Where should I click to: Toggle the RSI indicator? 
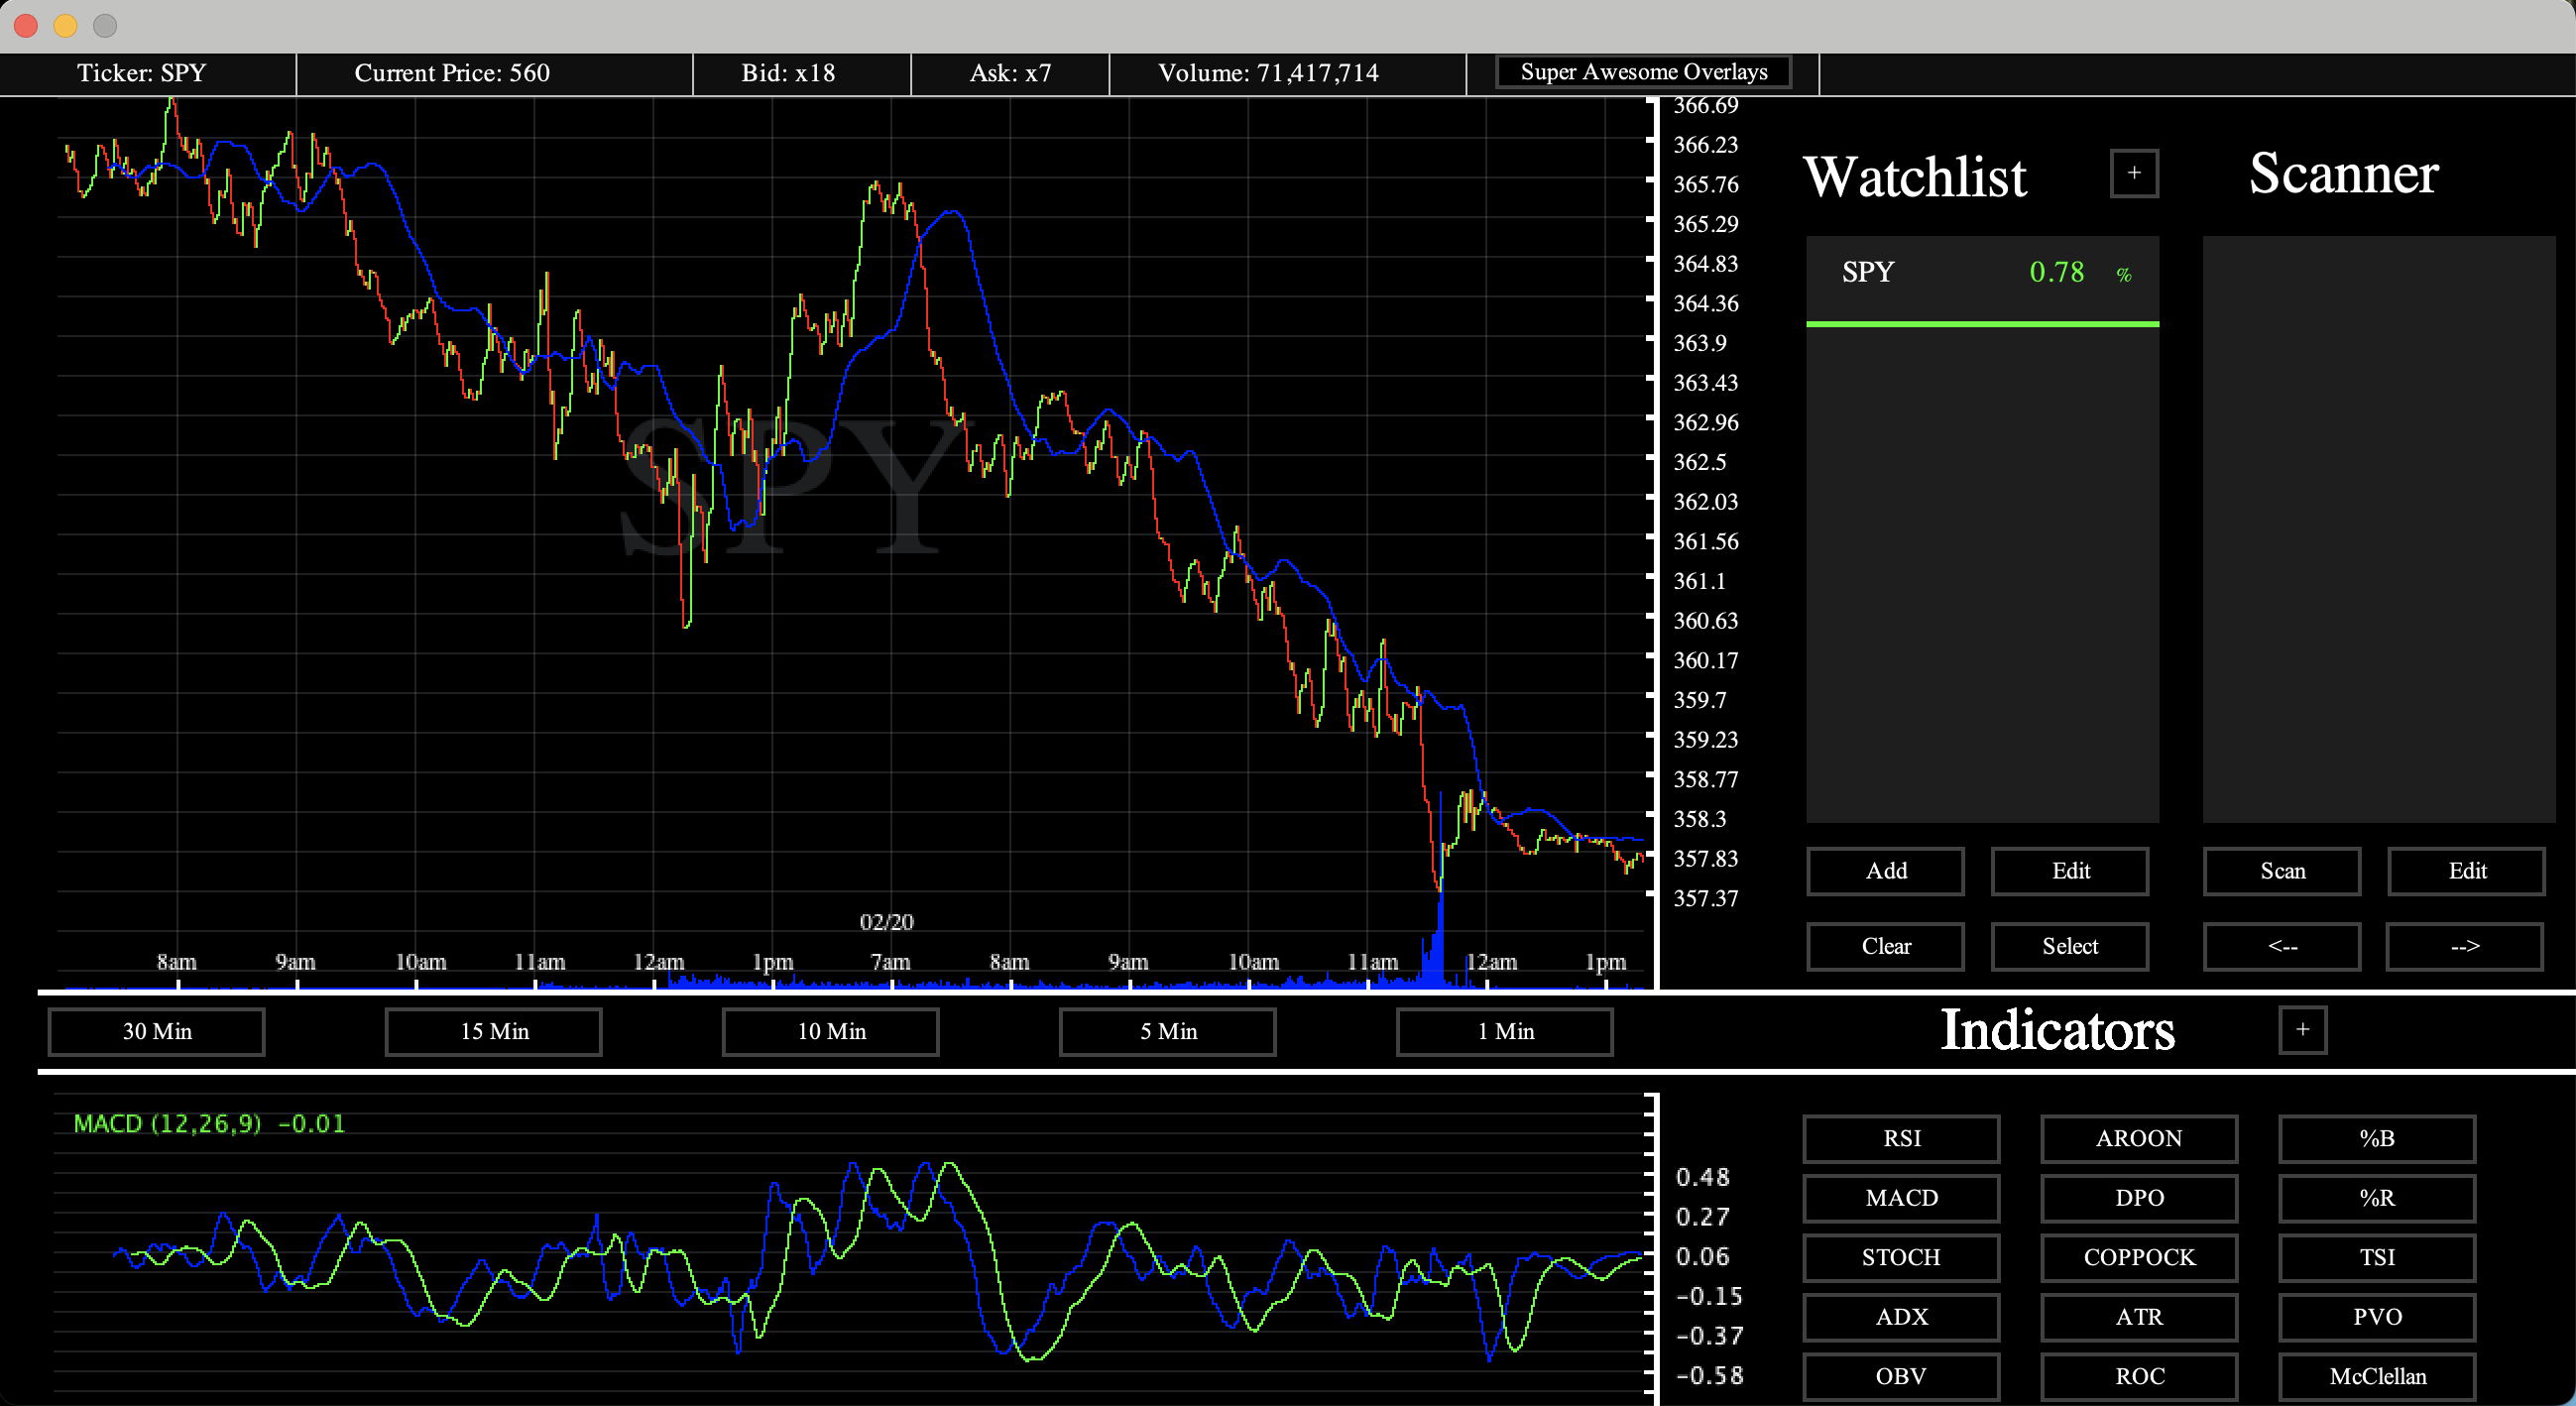tap(1900, 1138)
